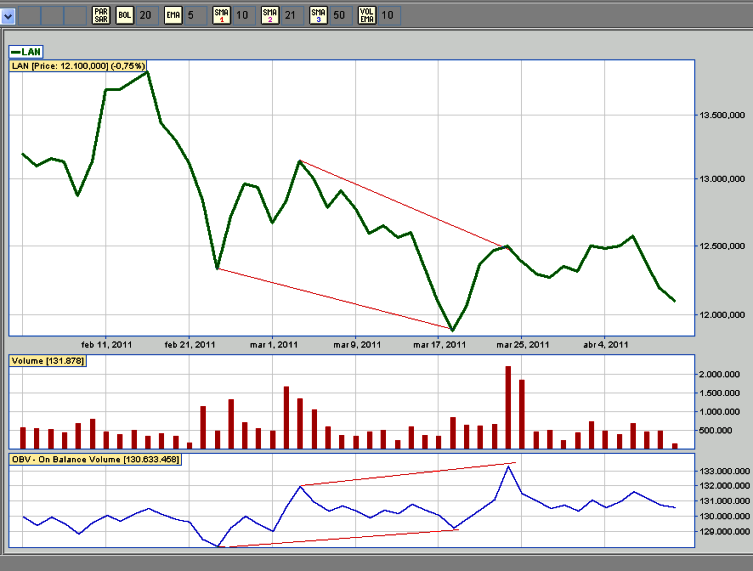Click the green LAN legend label
The height and width of the screenshot is (571, 753).
coord(29,51)
